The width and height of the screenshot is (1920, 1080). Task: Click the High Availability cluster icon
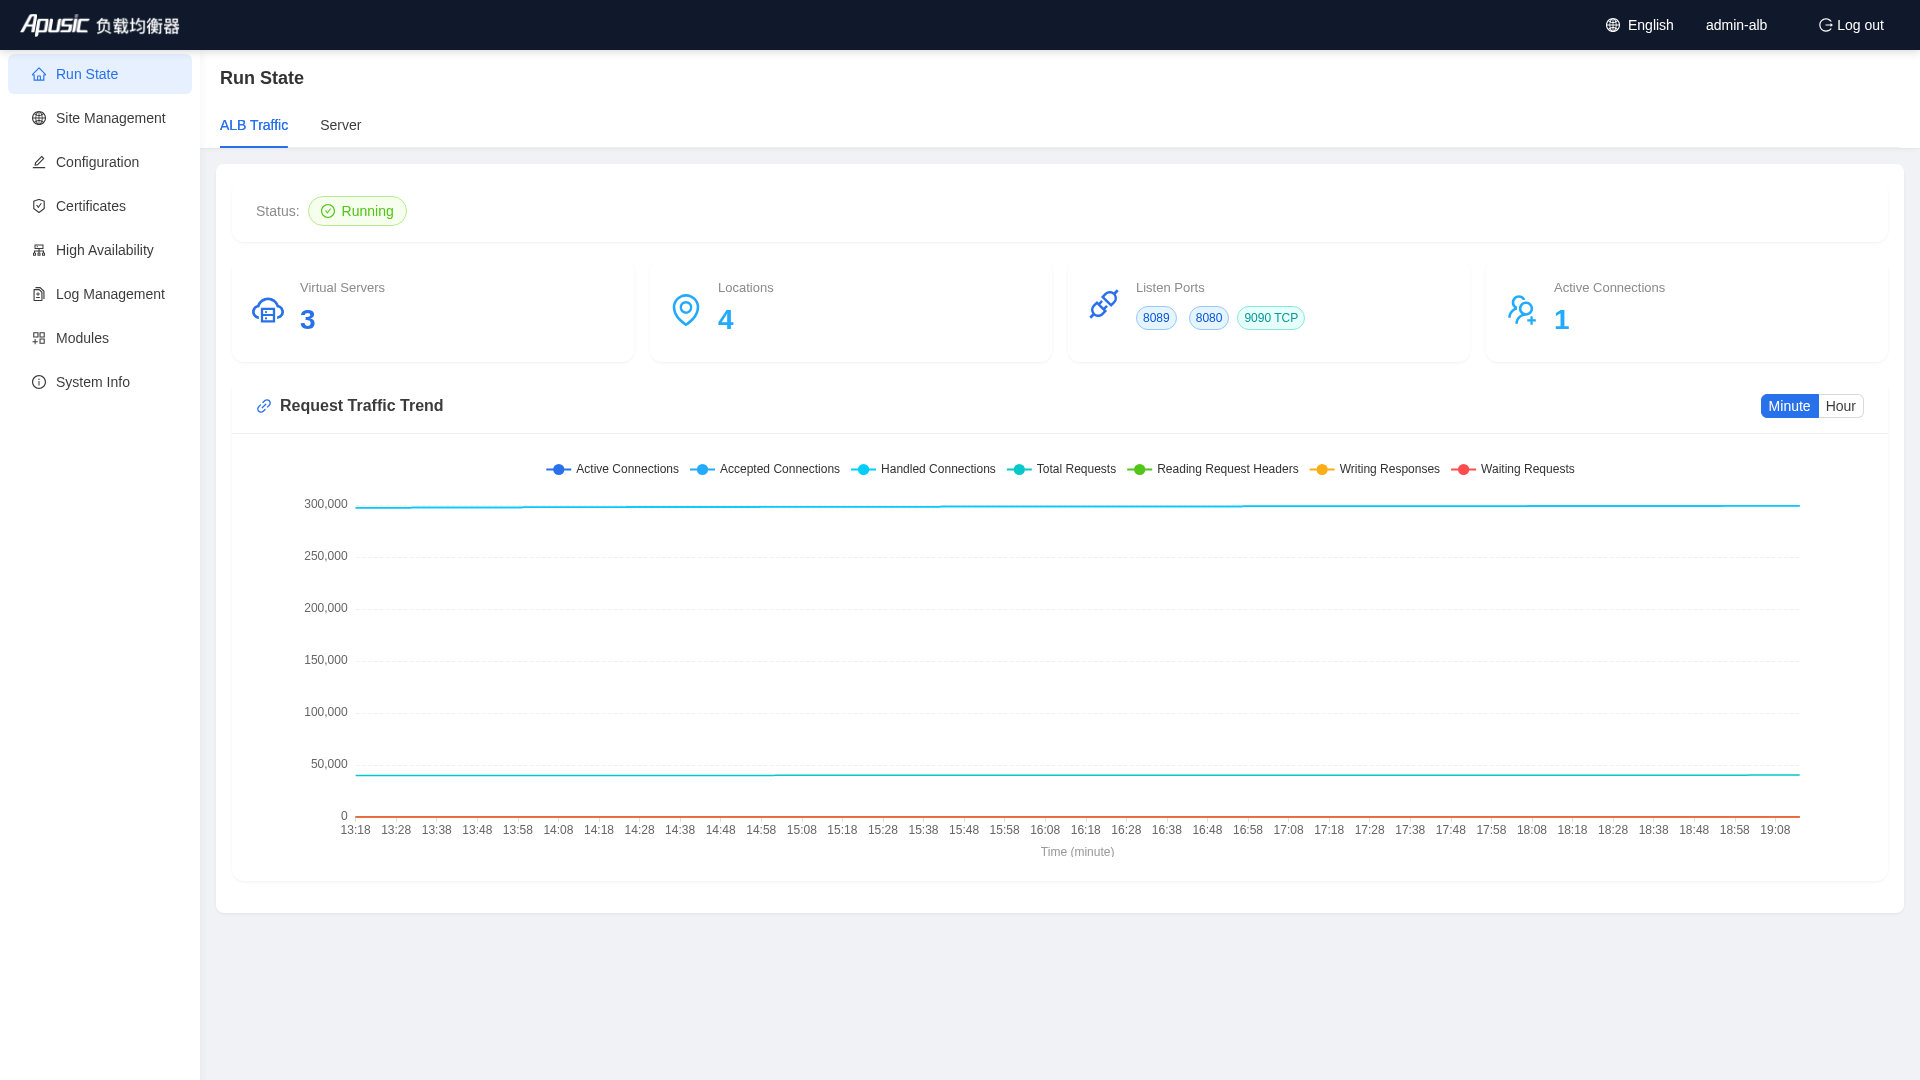click(x=39, y=250)
